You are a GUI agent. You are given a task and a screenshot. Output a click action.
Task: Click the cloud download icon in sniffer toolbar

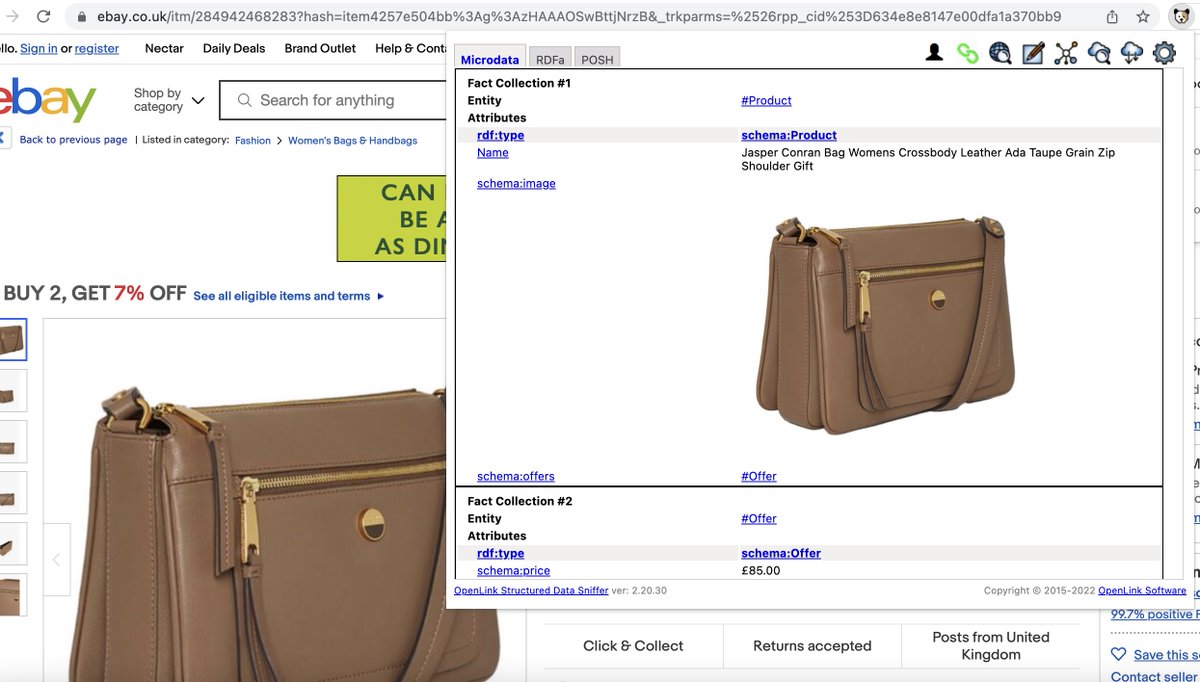point(1131,52)
